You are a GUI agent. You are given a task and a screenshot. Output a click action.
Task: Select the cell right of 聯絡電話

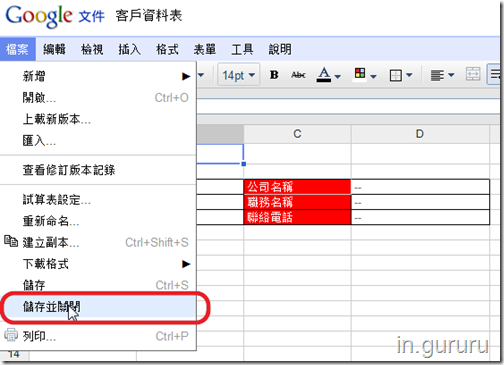tap(420, 217)
